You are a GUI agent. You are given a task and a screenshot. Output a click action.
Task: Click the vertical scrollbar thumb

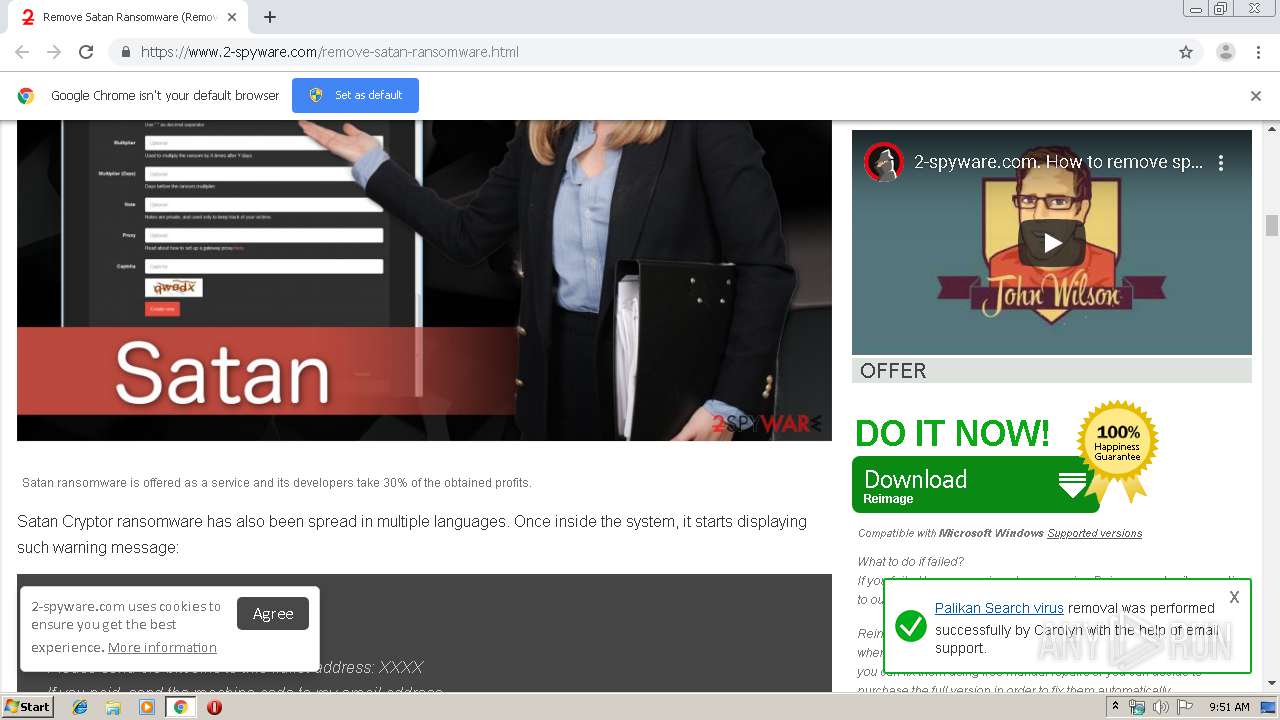1272,225
